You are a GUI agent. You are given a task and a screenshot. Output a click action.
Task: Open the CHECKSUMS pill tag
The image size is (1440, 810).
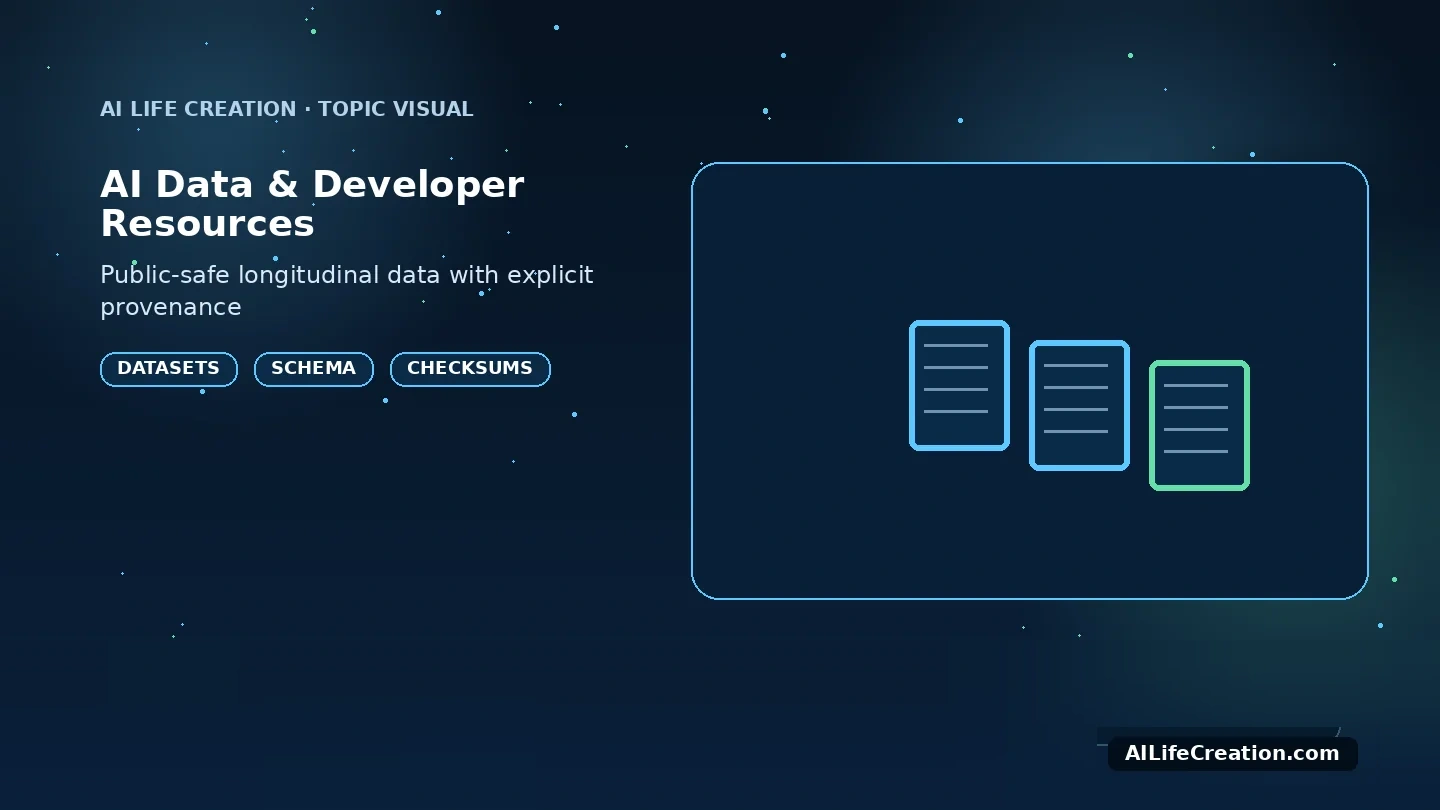coord(470,369)
